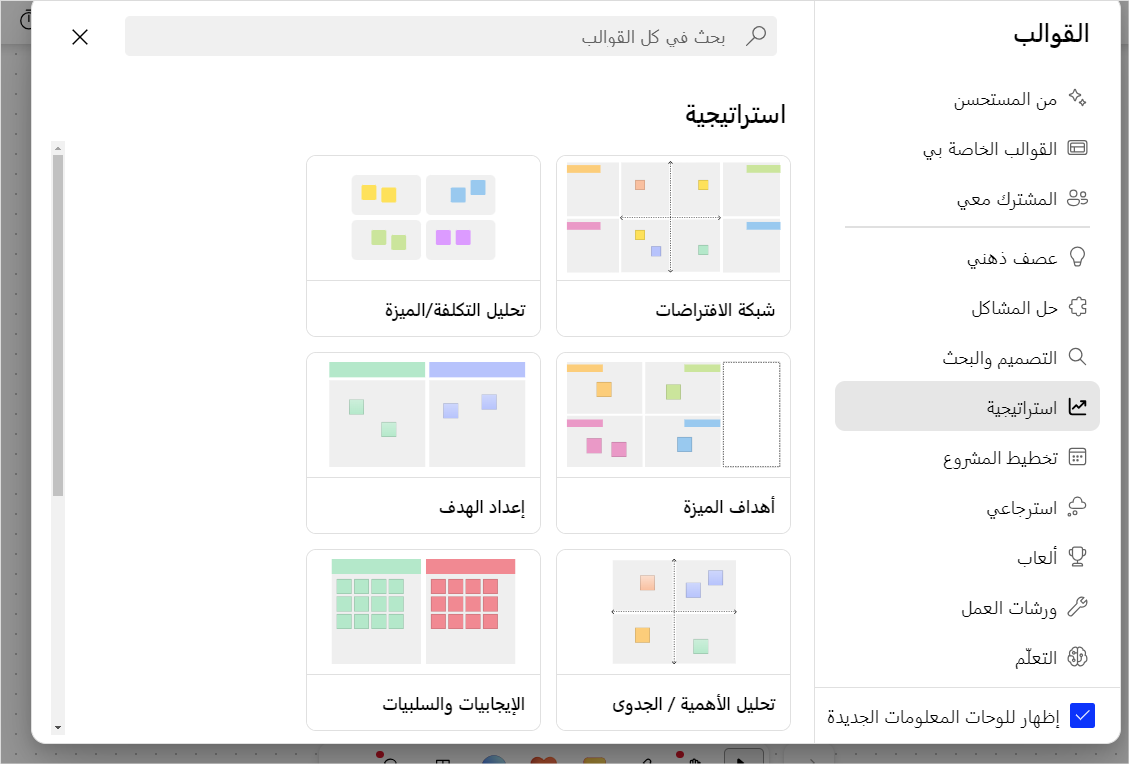Uncheck إظهار للوحات المعلومات الجديدة checkbox
This screenshot has width=1129, height=764.
point(1082,716)
